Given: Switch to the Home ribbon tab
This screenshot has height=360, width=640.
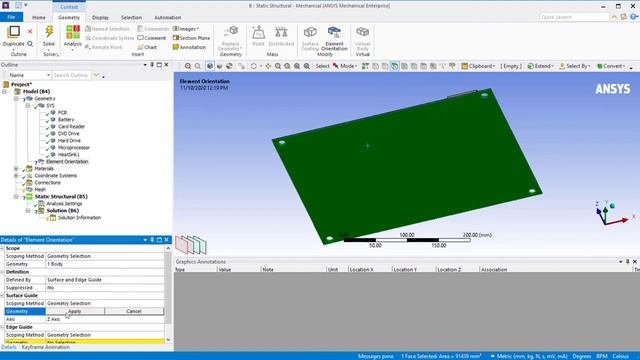Looking at the screenshot, I should coord(39,18).
